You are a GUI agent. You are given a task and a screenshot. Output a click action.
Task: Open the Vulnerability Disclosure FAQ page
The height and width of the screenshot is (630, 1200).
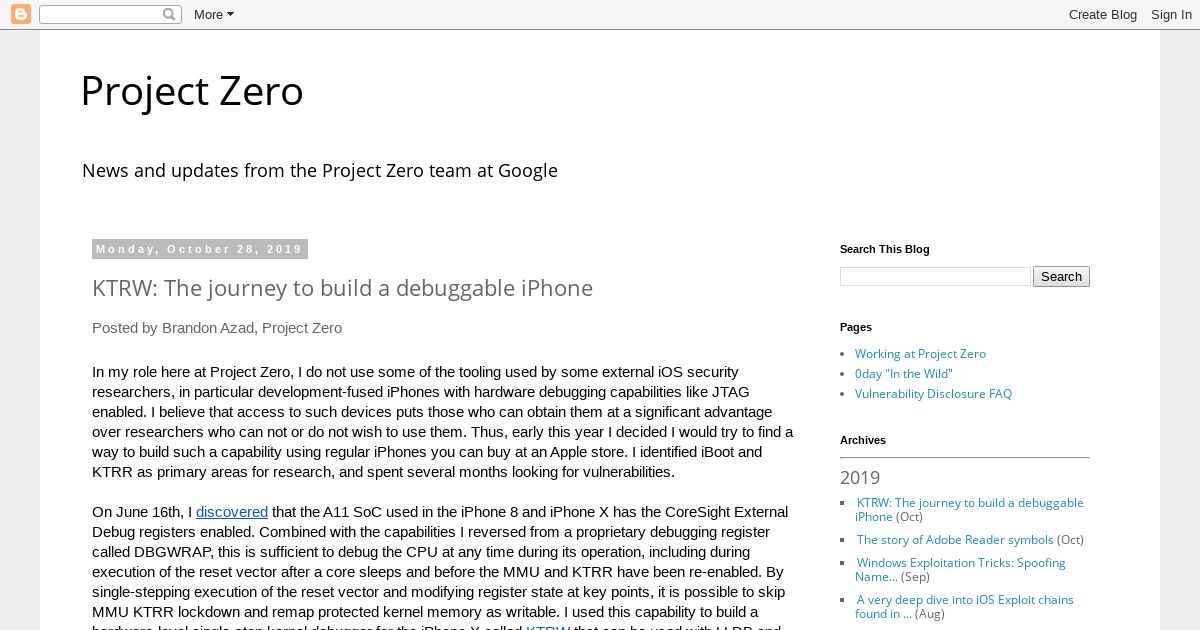pyautogui.click(x=933, y=393)
